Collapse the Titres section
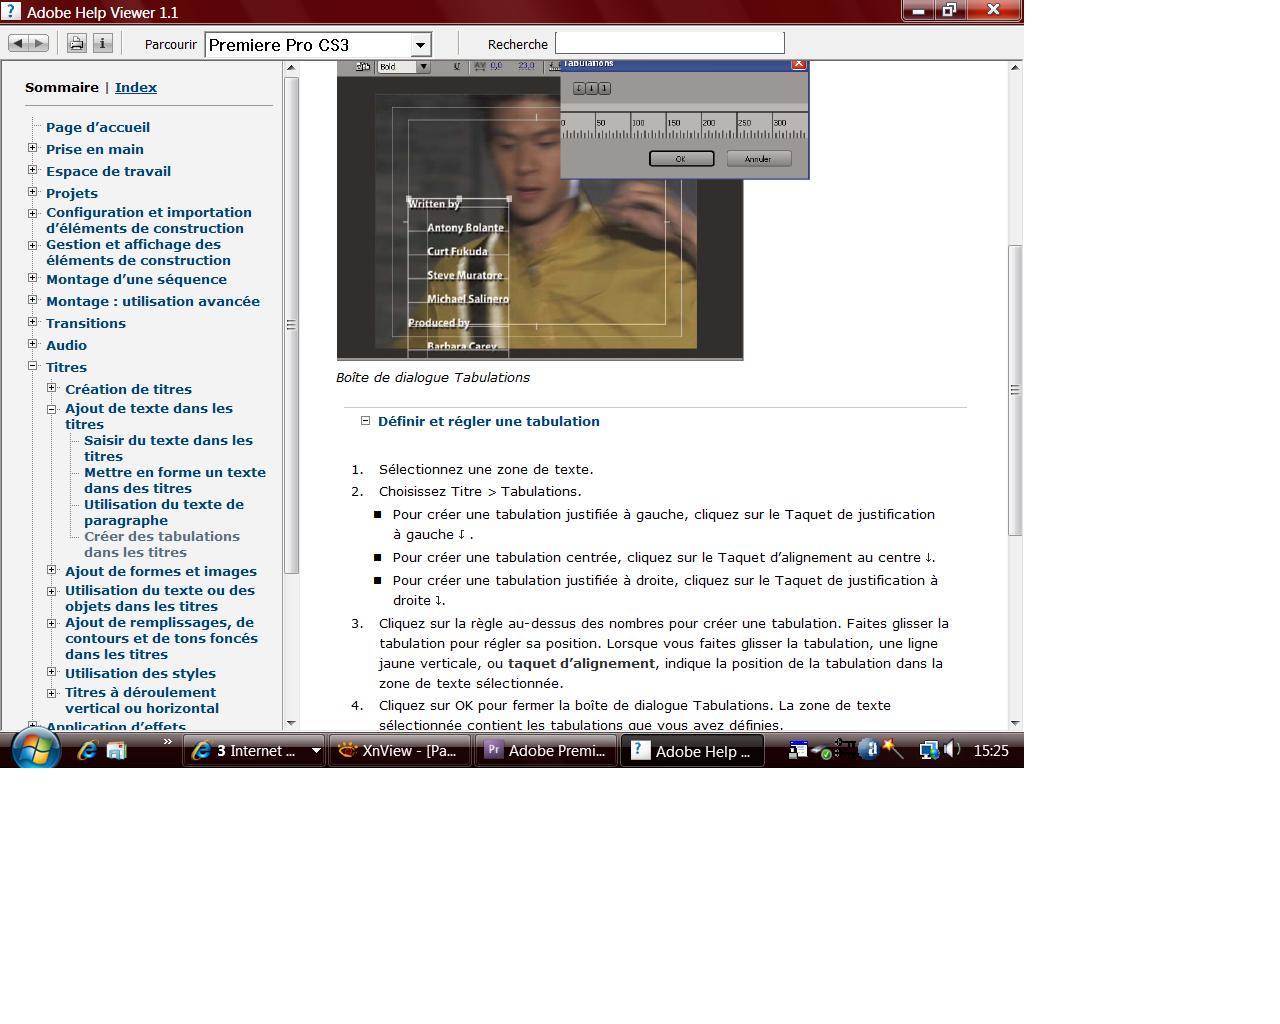Viewport: 1280px width, 1024px height. coord(33,366)
